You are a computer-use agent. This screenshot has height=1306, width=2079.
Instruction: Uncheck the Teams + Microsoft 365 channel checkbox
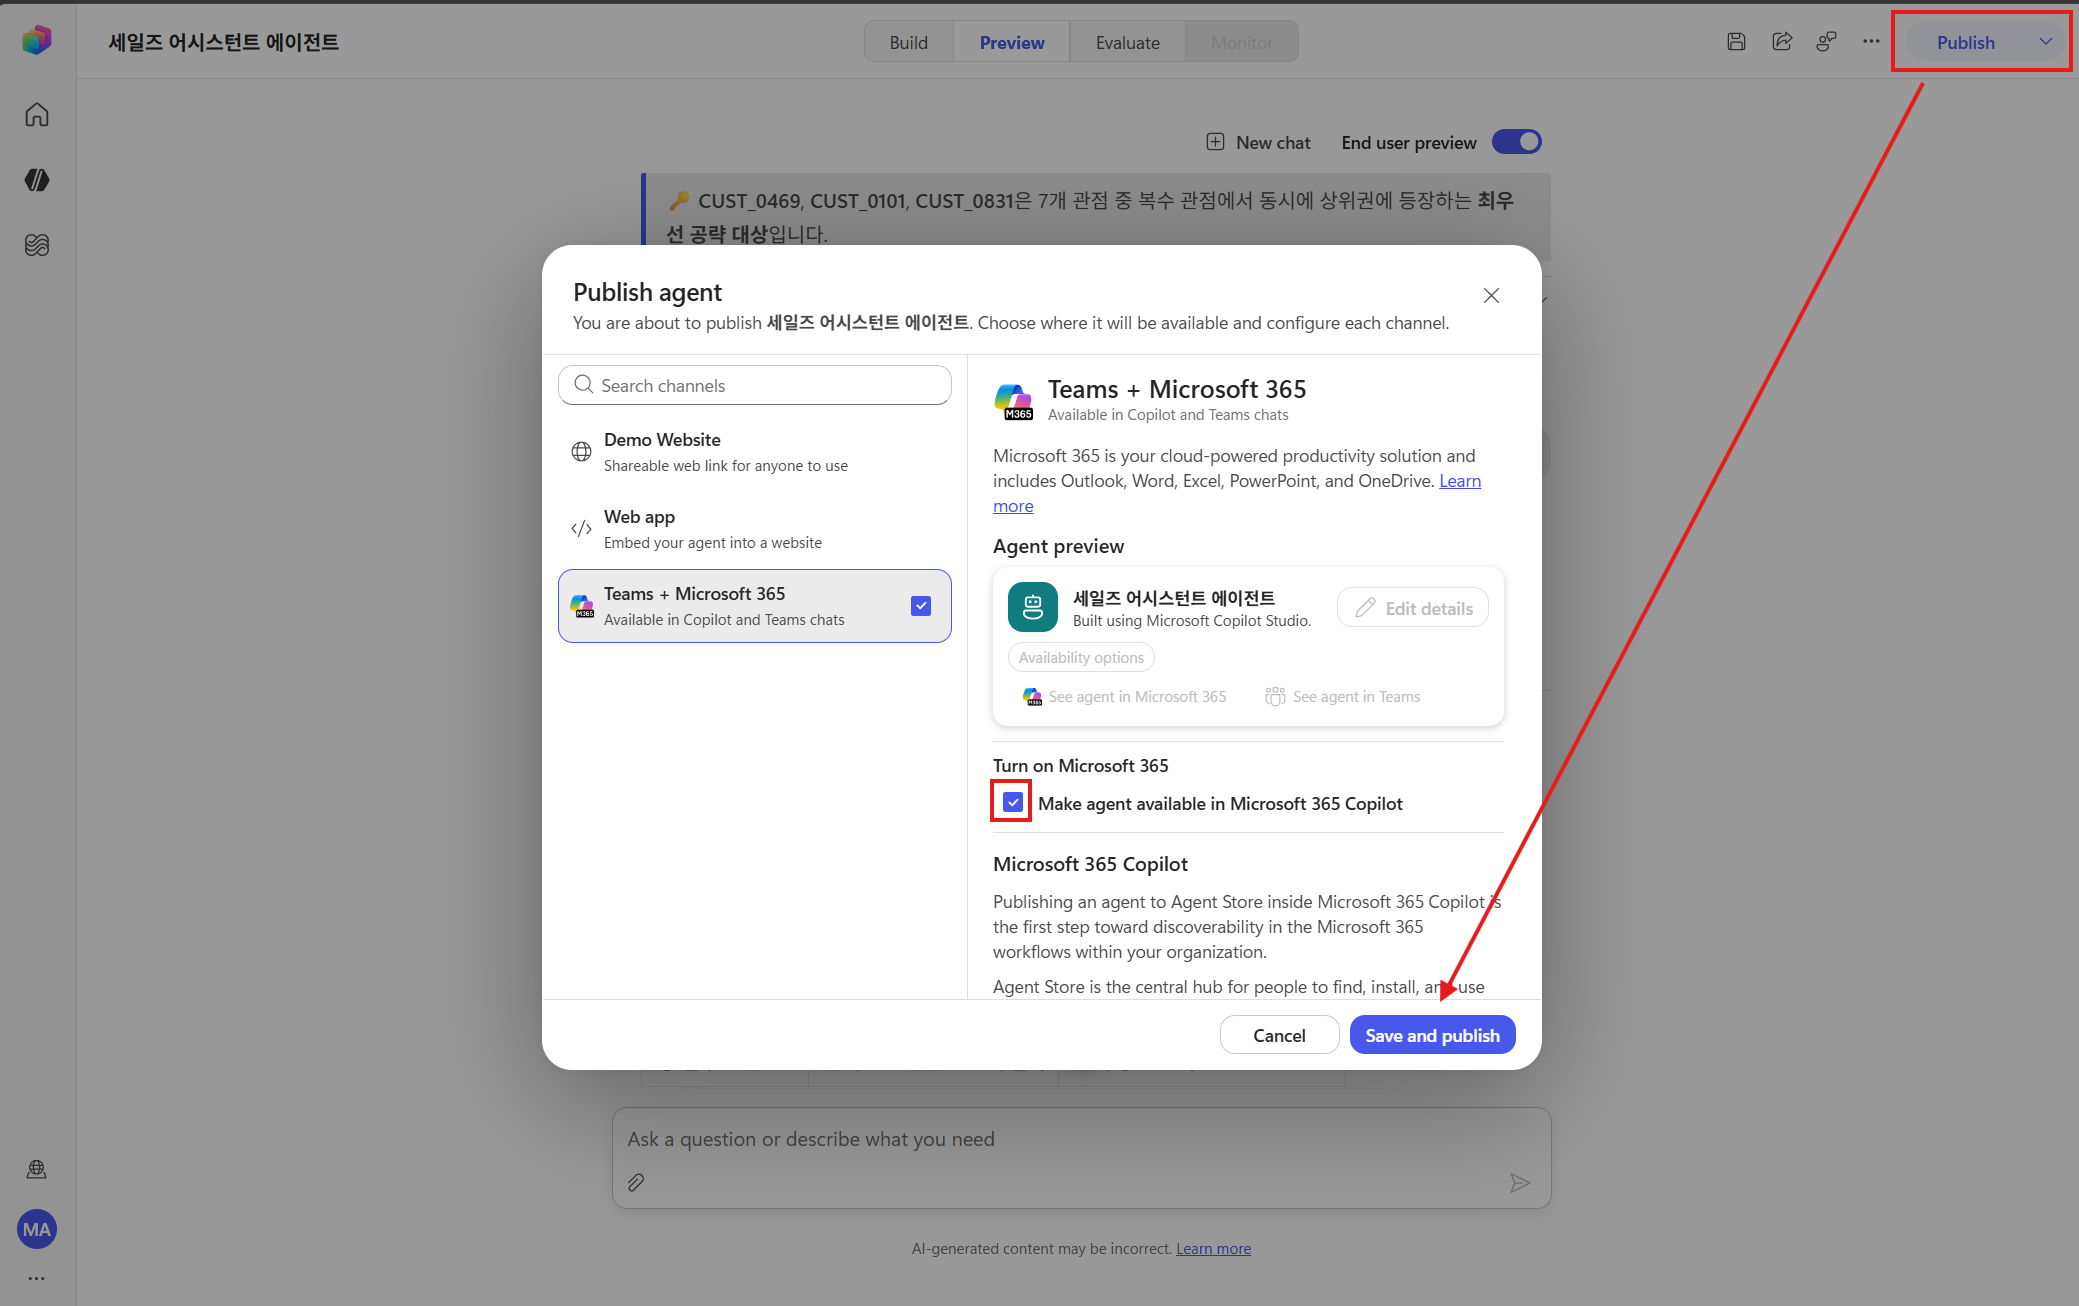921,606
